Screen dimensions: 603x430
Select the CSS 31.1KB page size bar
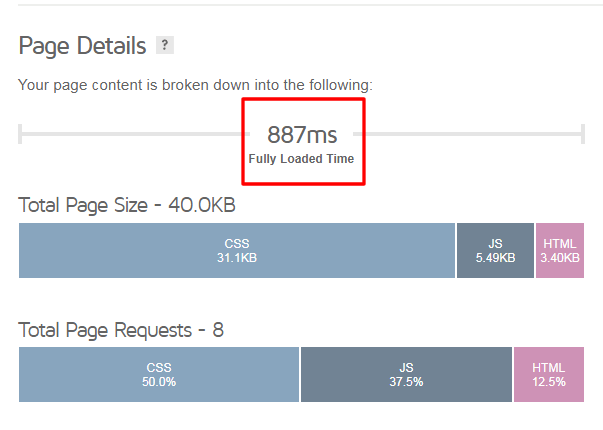click(237, 250)
